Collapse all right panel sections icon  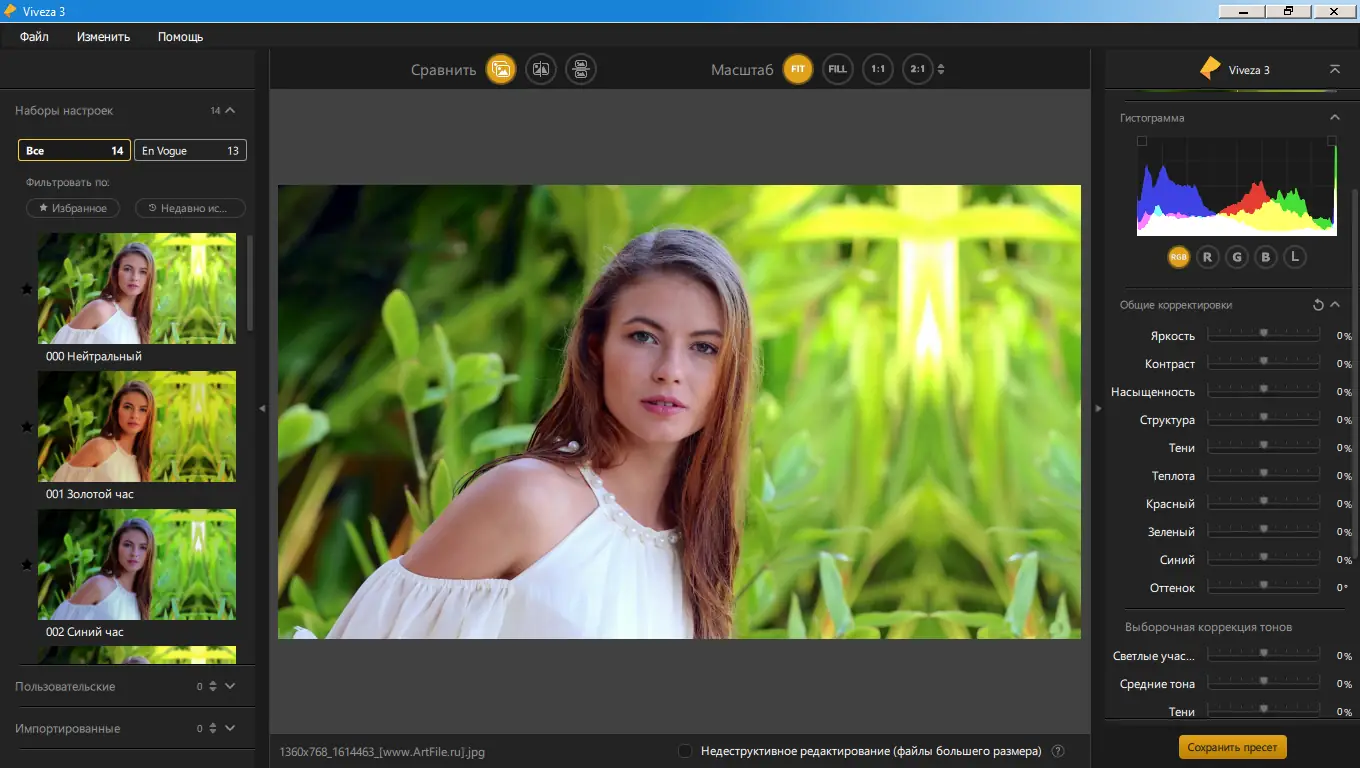[x=1334, y=69]
